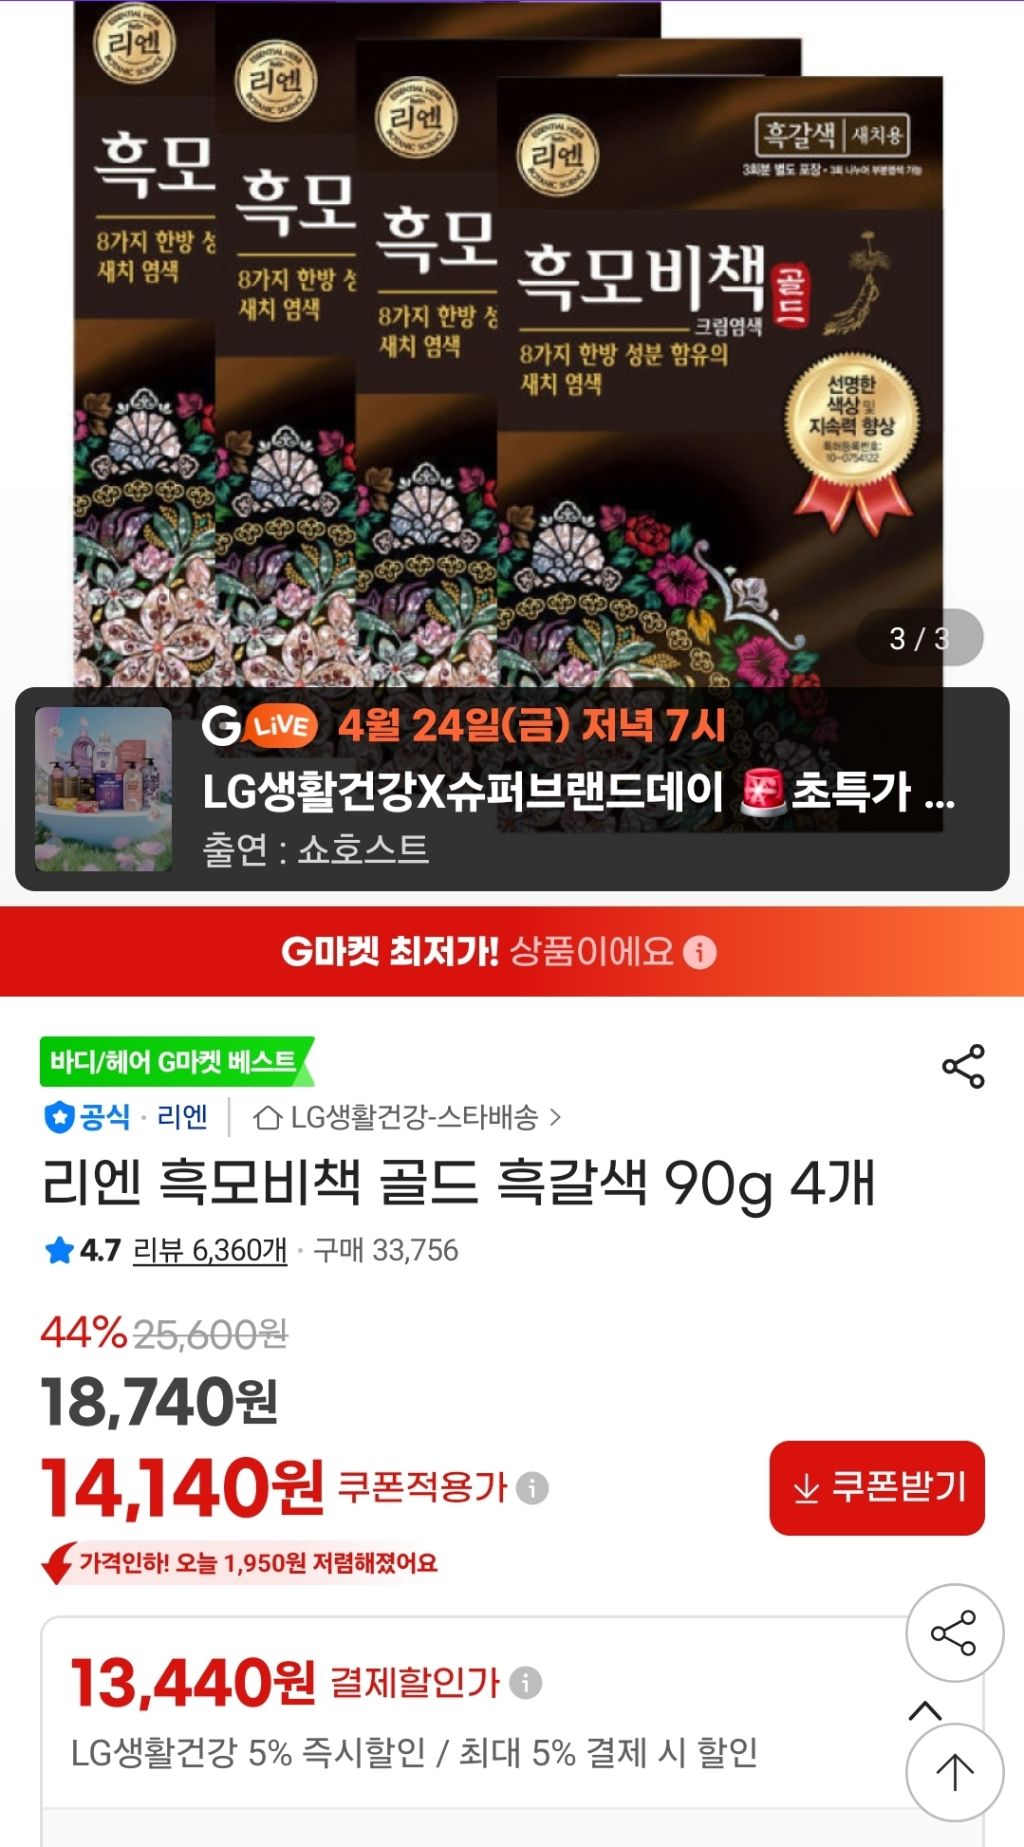Tap the blue 공식 verified badge icon
Viewport: 1024px width, 1847px height.
[x=59, y=1117]
